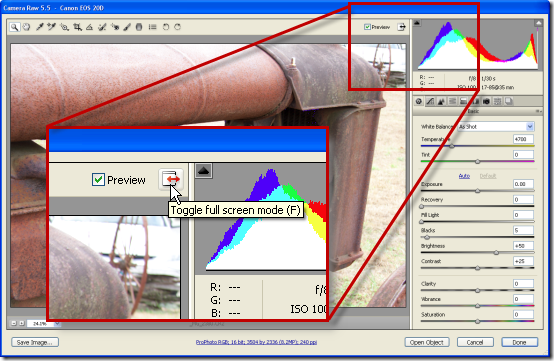This screenshot has height=361, width=554.
Task: Activate the Targeted Adjustment tool
Action: (64, 27)
